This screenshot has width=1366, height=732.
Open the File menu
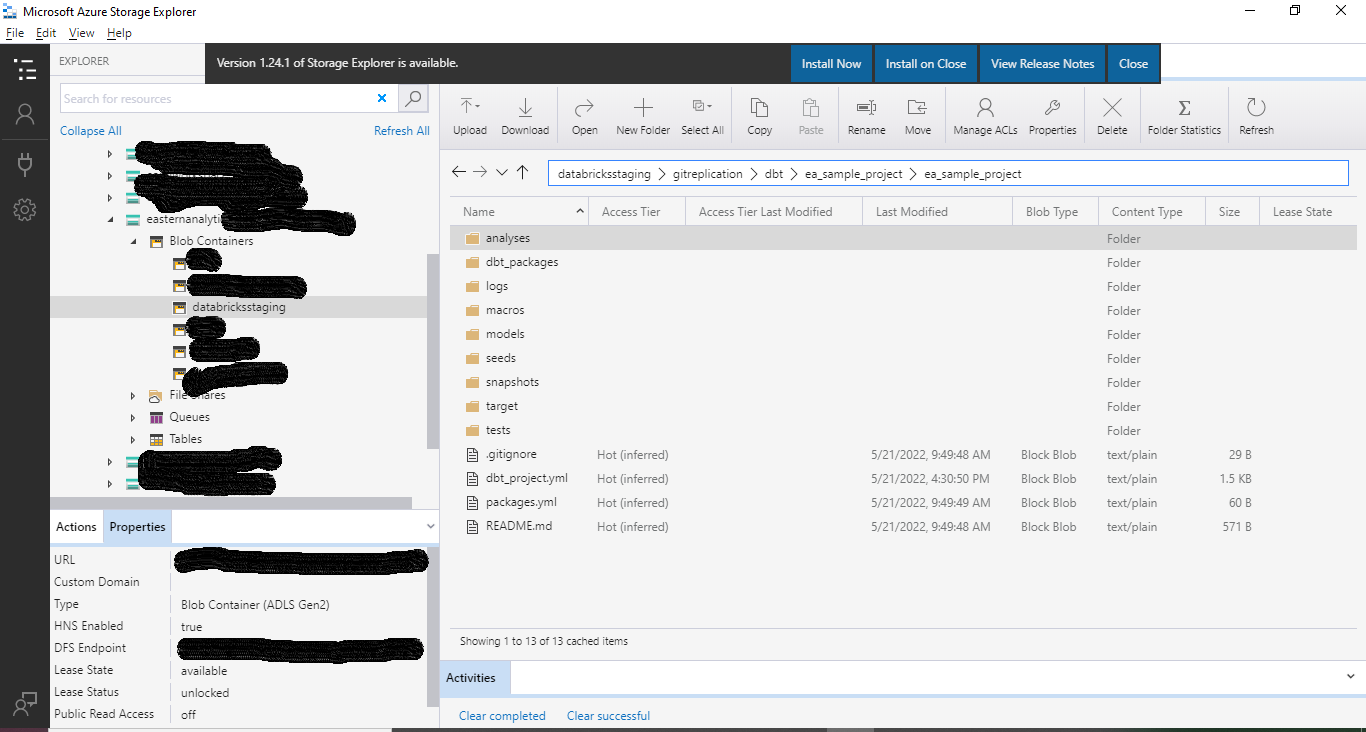15,33
